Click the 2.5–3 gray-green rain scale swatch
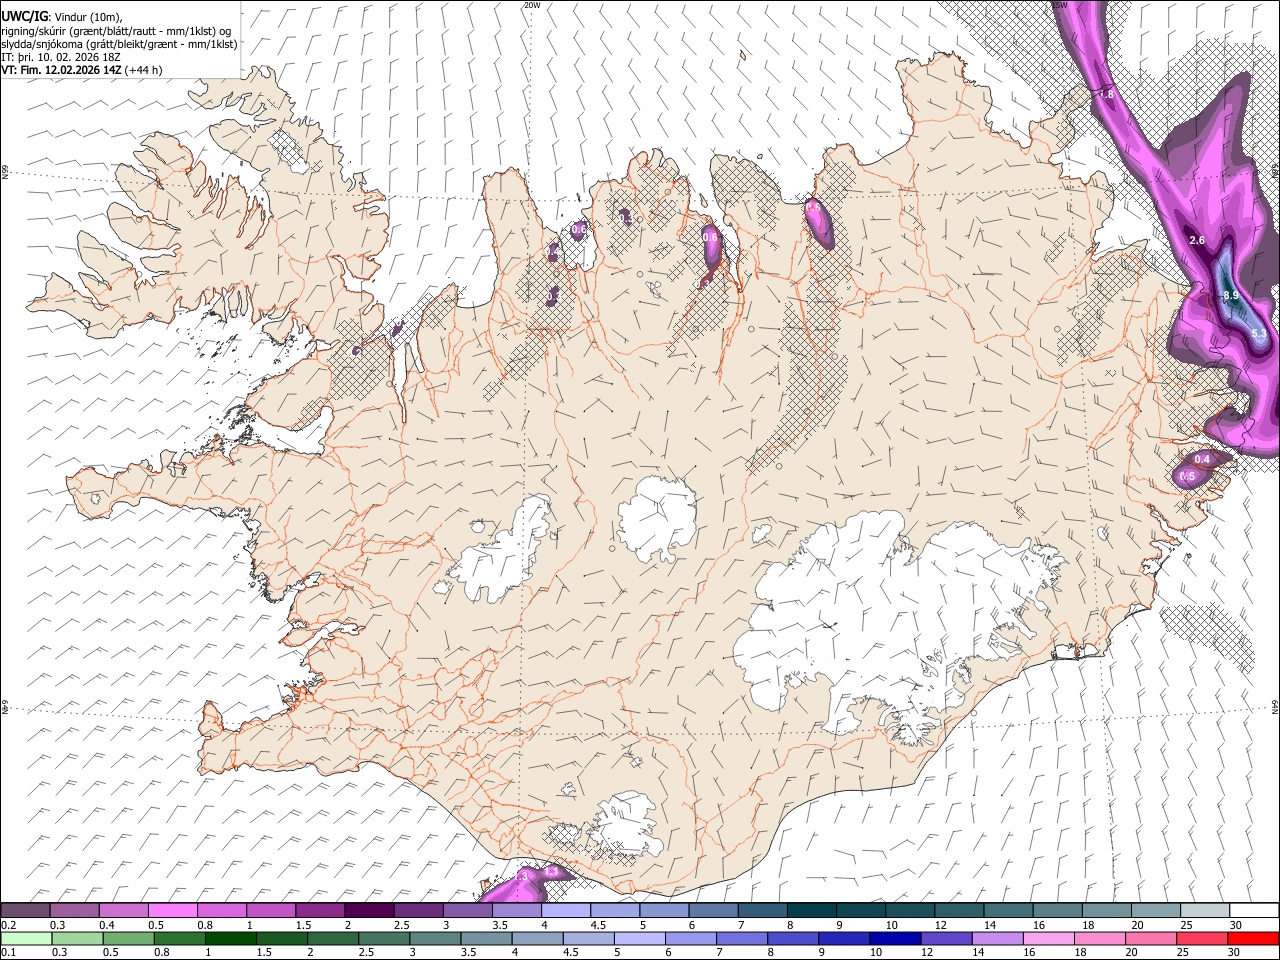Screen dimensions: 1280x960 tap(383, 938)
